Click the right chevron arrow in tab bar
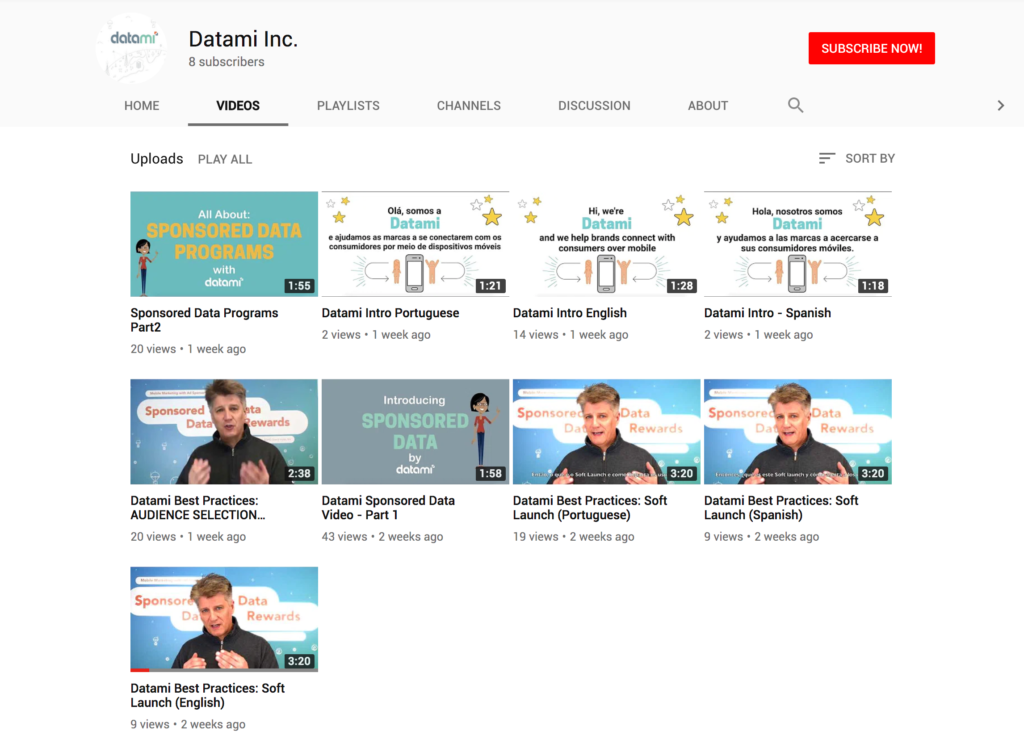 [x=1000, y=105]
